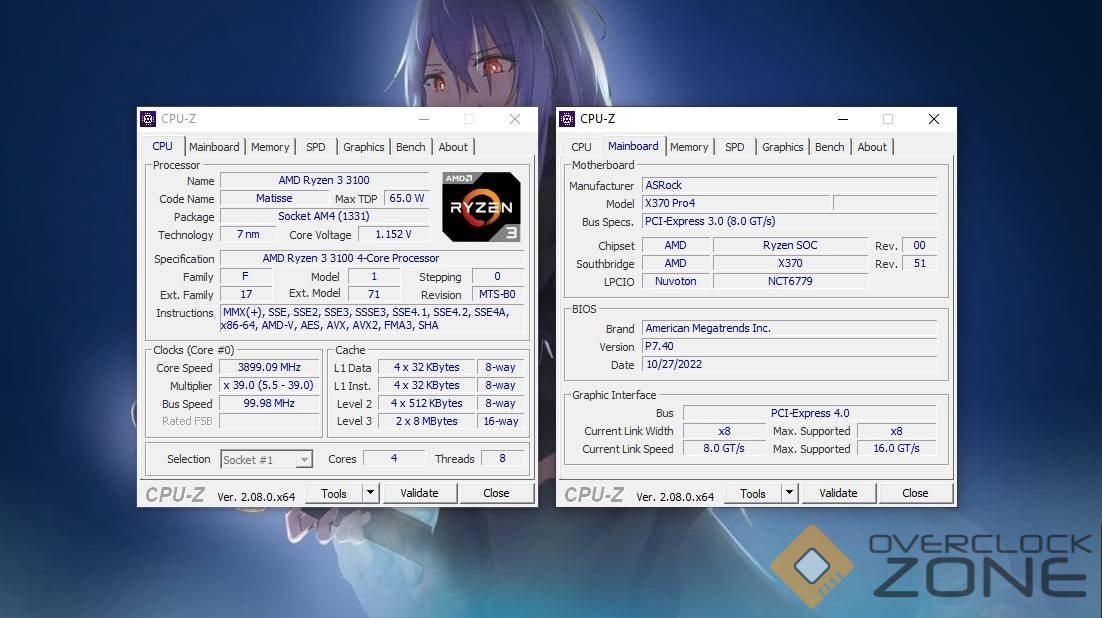This screenshot has height=618, width=1102.
Task: Click Current Link Width value 'x8'
Action: coord(724,431)
